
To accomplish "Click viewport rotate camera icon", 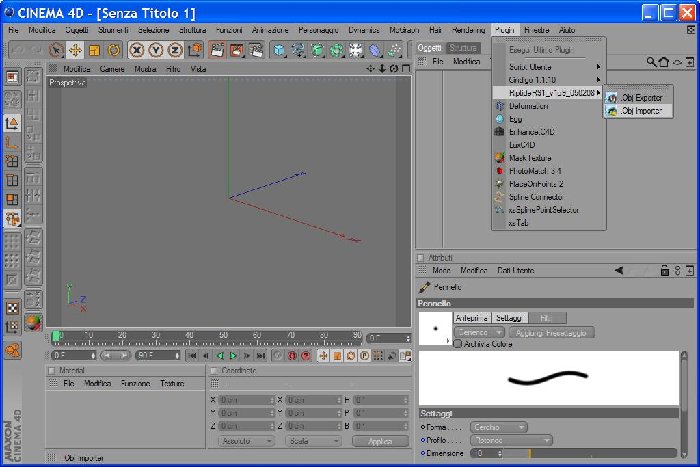I will coord(394,68).
